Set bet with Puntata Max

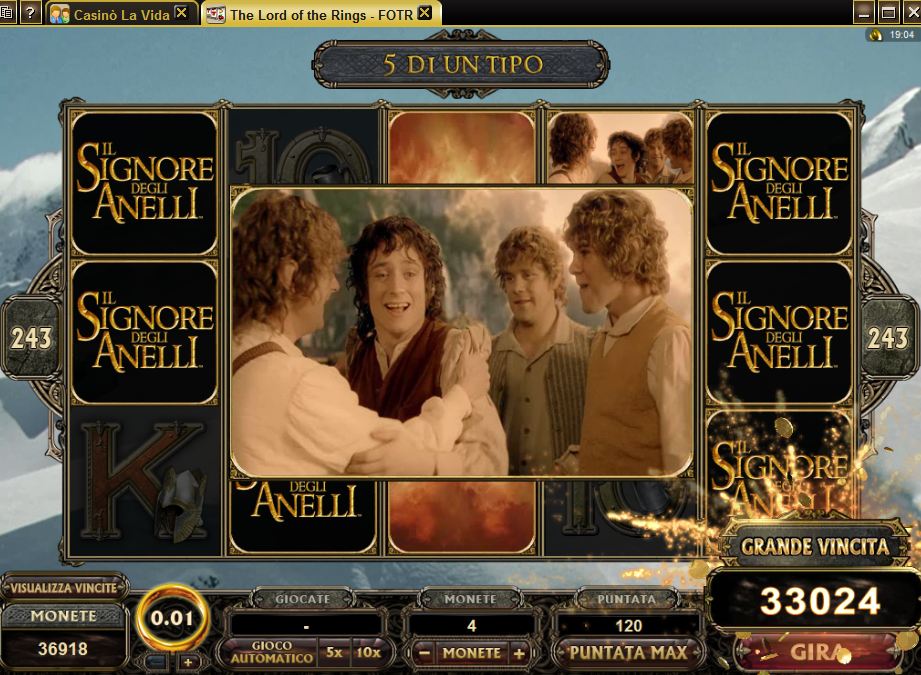627,653
